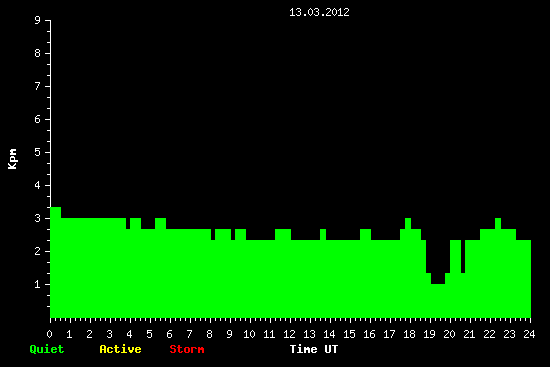Click the lowest green bar near hour 19.5
The height and width of the screenshot is (367, 550).
pyautogui.click(x=438, y=301)
